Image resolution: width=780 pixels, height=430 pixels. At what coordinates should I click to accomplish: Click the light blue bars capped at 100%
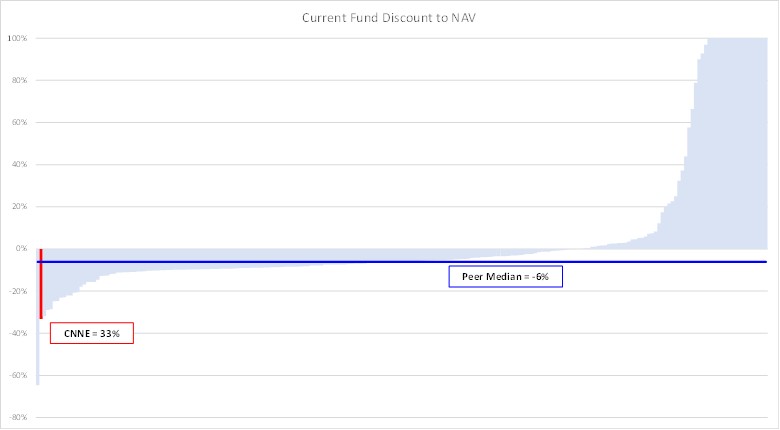[x=738, y=140]
